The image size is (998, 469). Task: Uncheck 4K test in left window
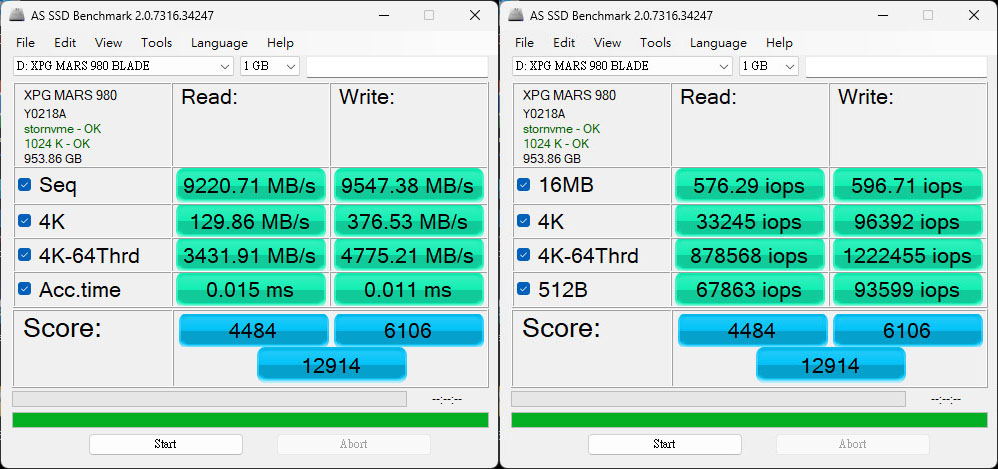point(25,221)
